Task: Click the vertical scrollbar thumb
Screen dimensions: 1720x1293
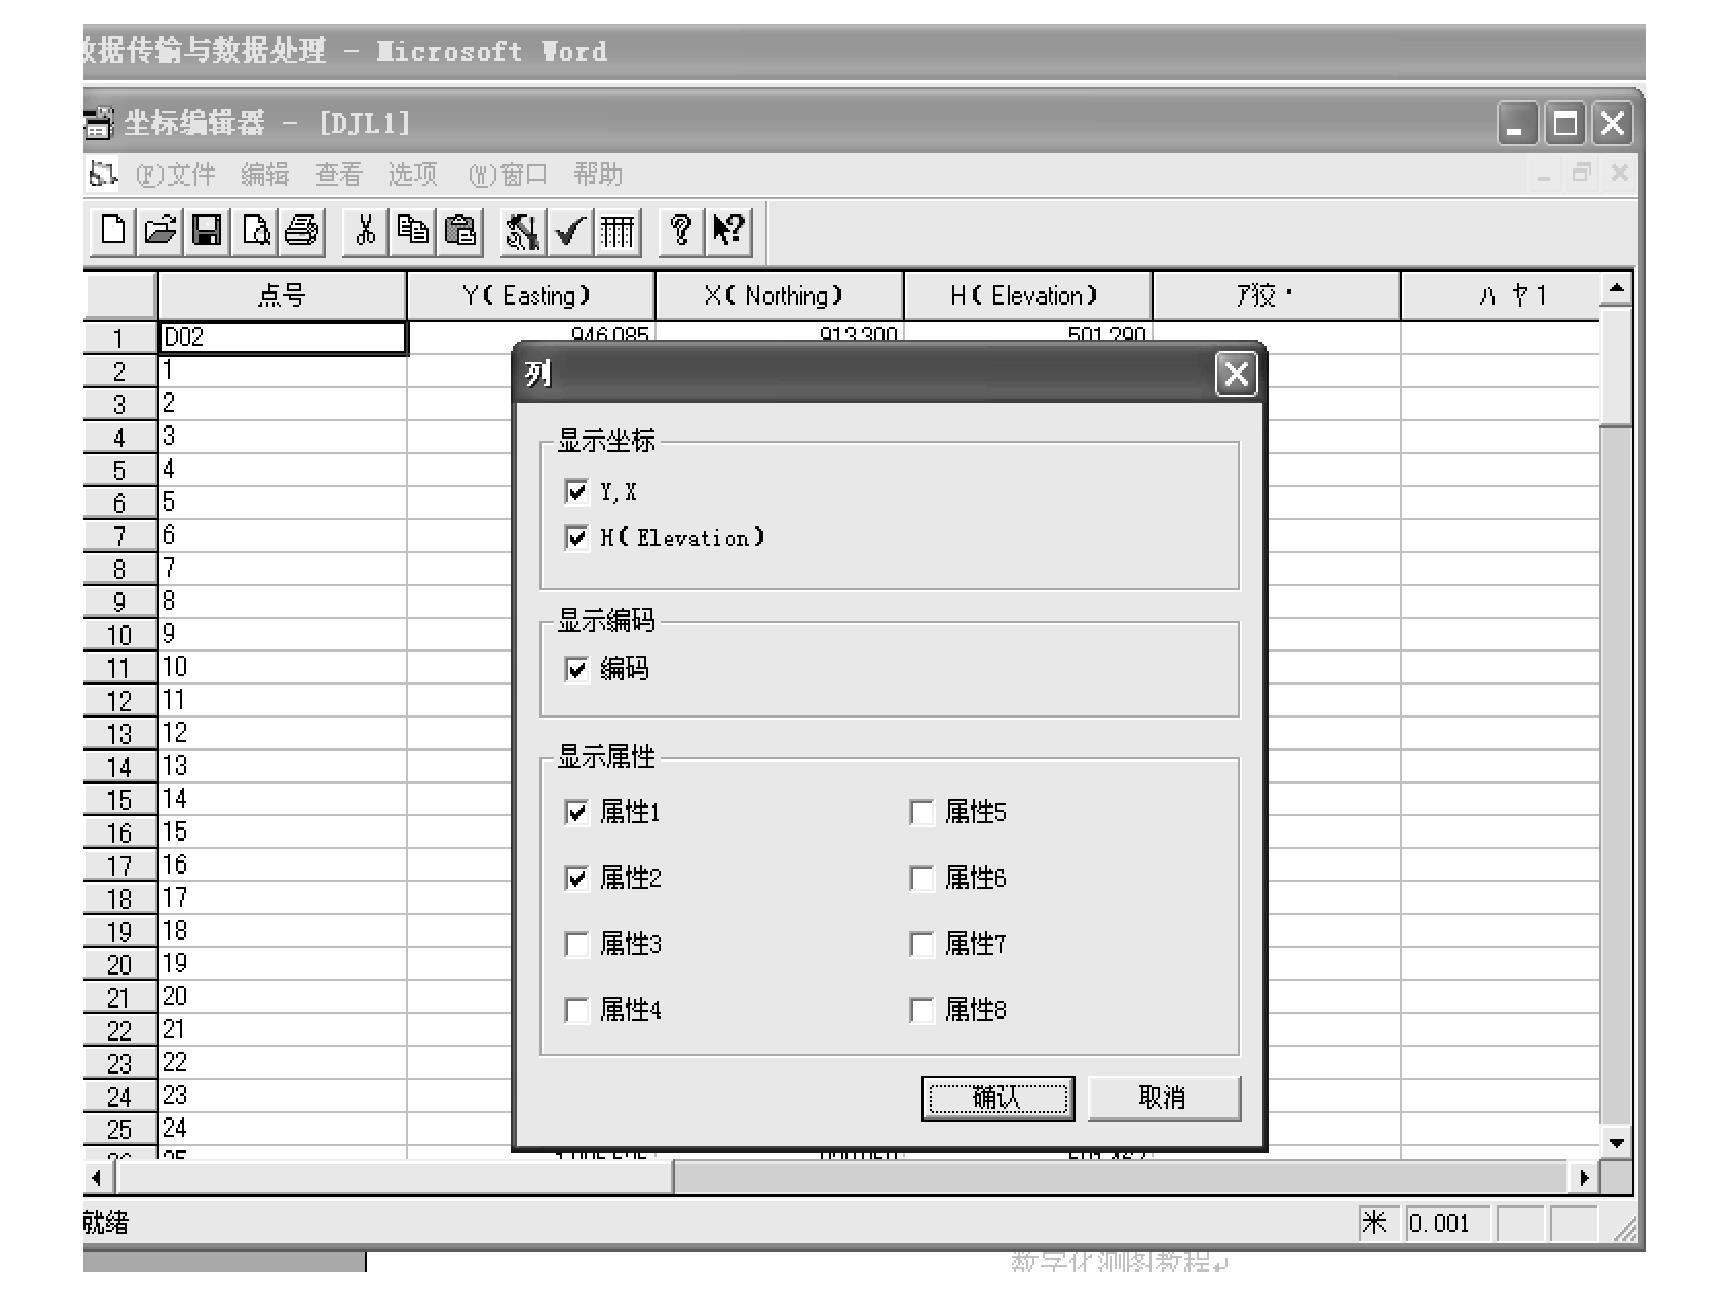Action: point(1616,367)
